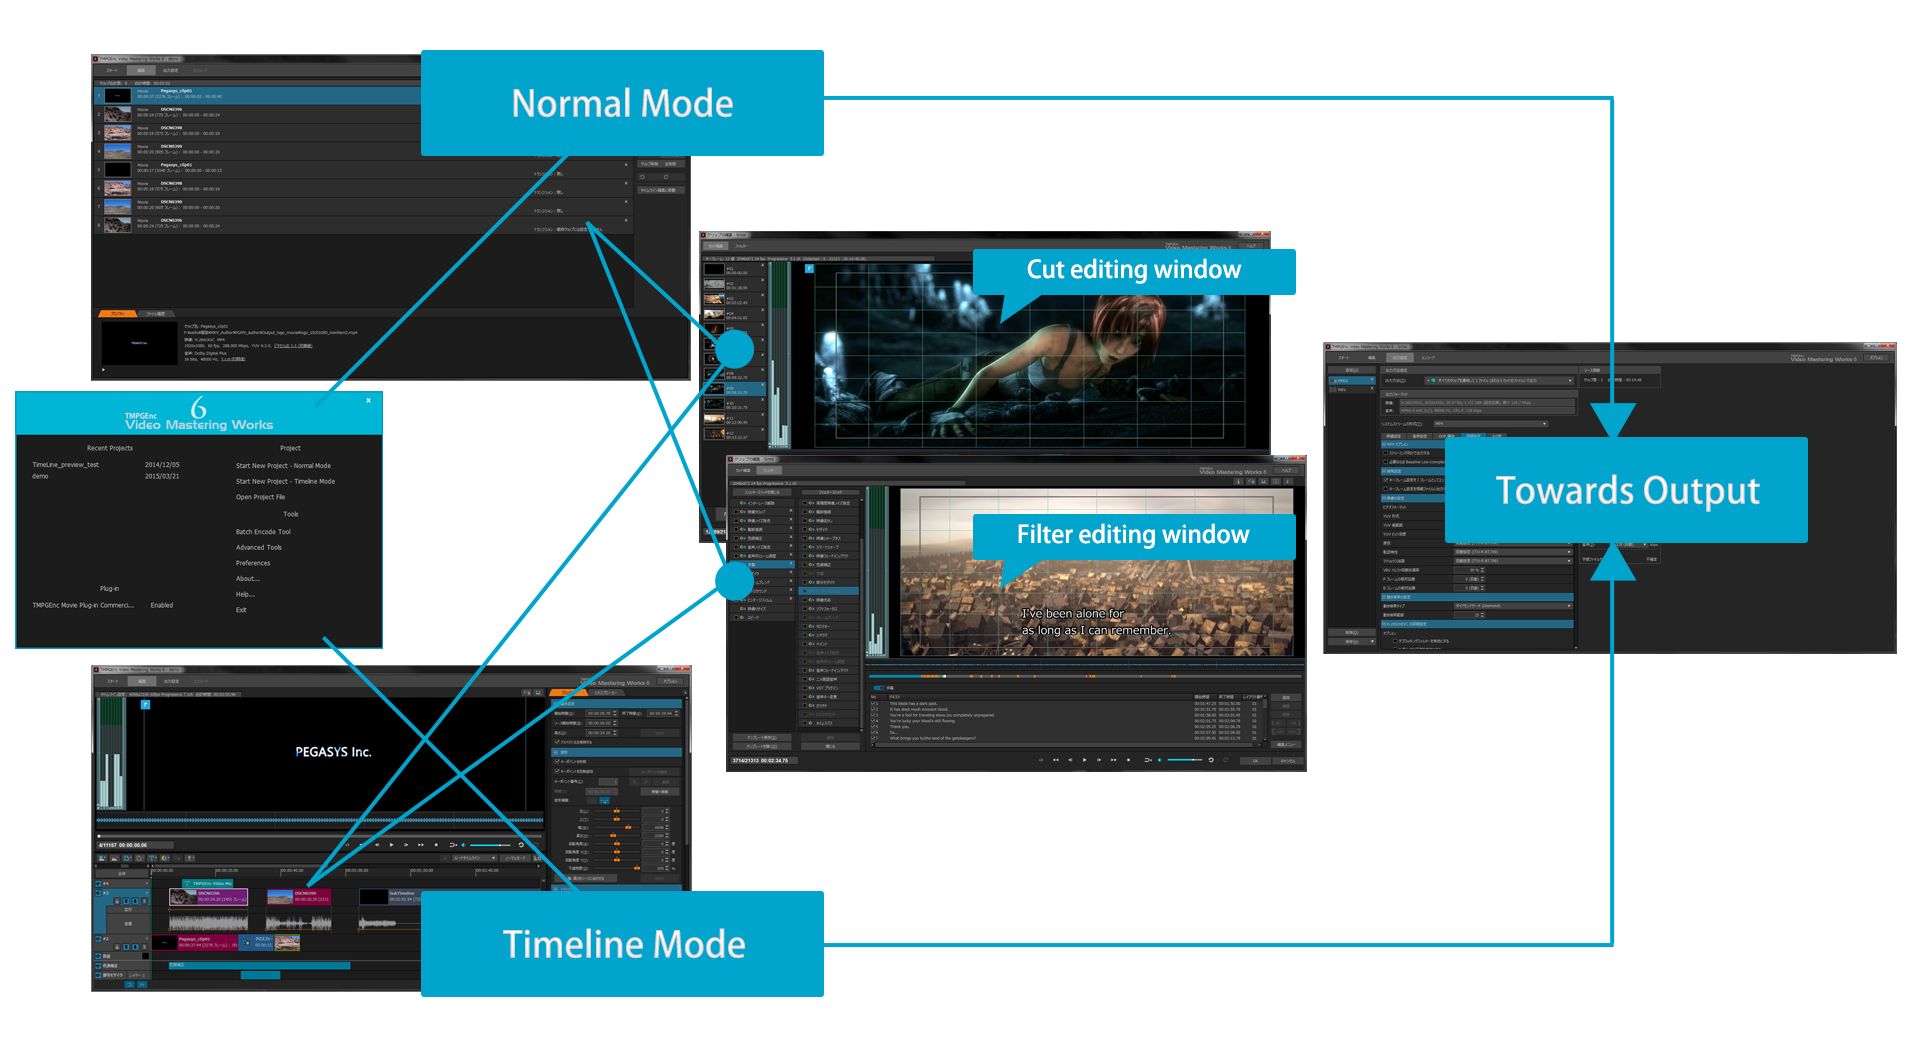This screenshot has height=1046, width=1916.
Task: Click 'Advanced Tools' in the launcher
Action: [x=259, y=548]
